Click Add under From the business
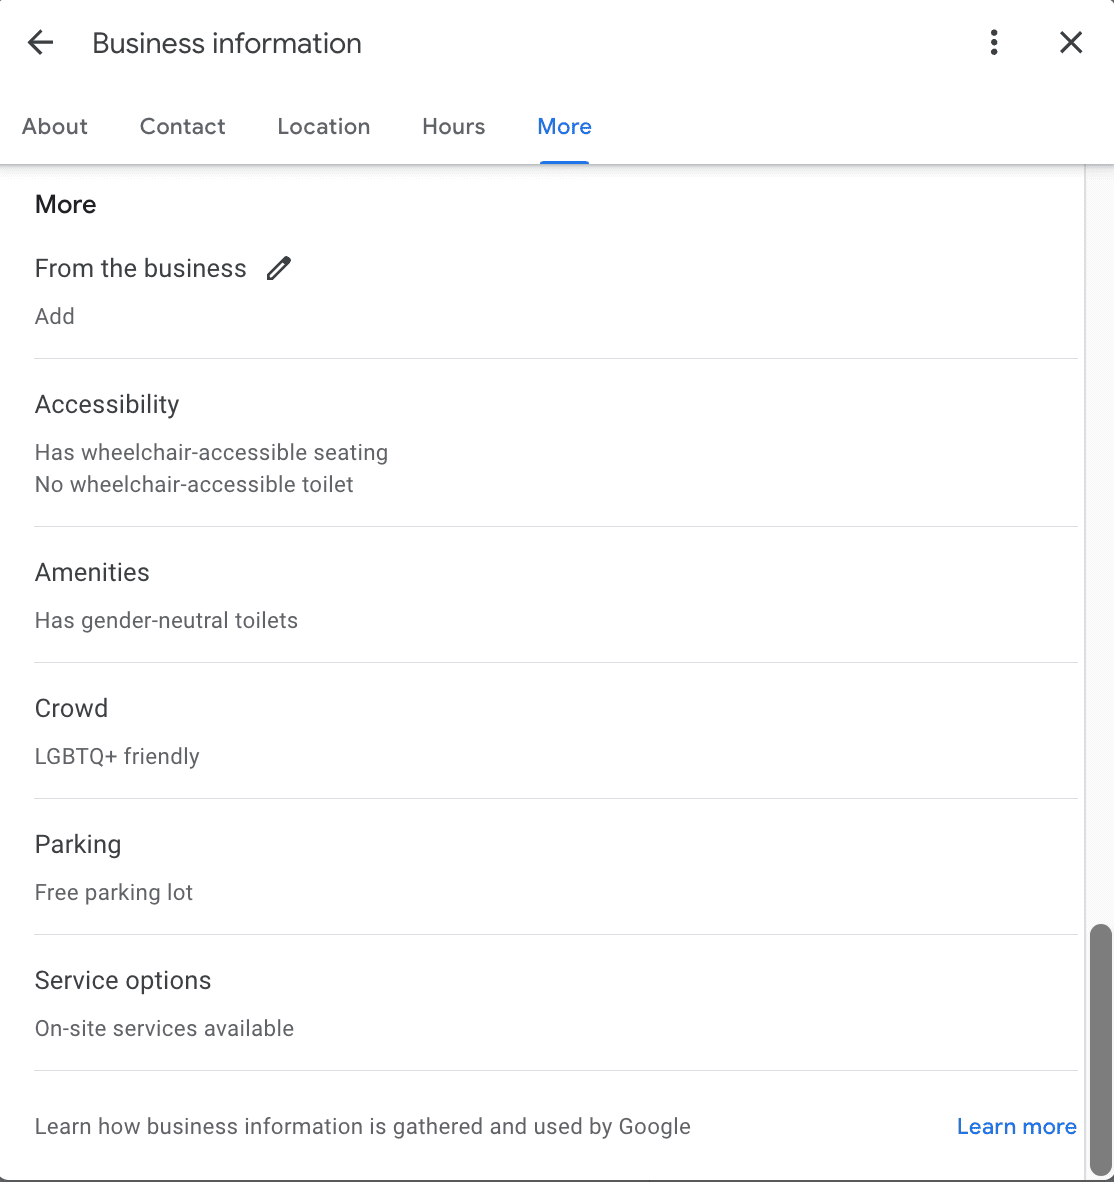Viewport: 1114px width, 1182px height. tap(55, 316)
